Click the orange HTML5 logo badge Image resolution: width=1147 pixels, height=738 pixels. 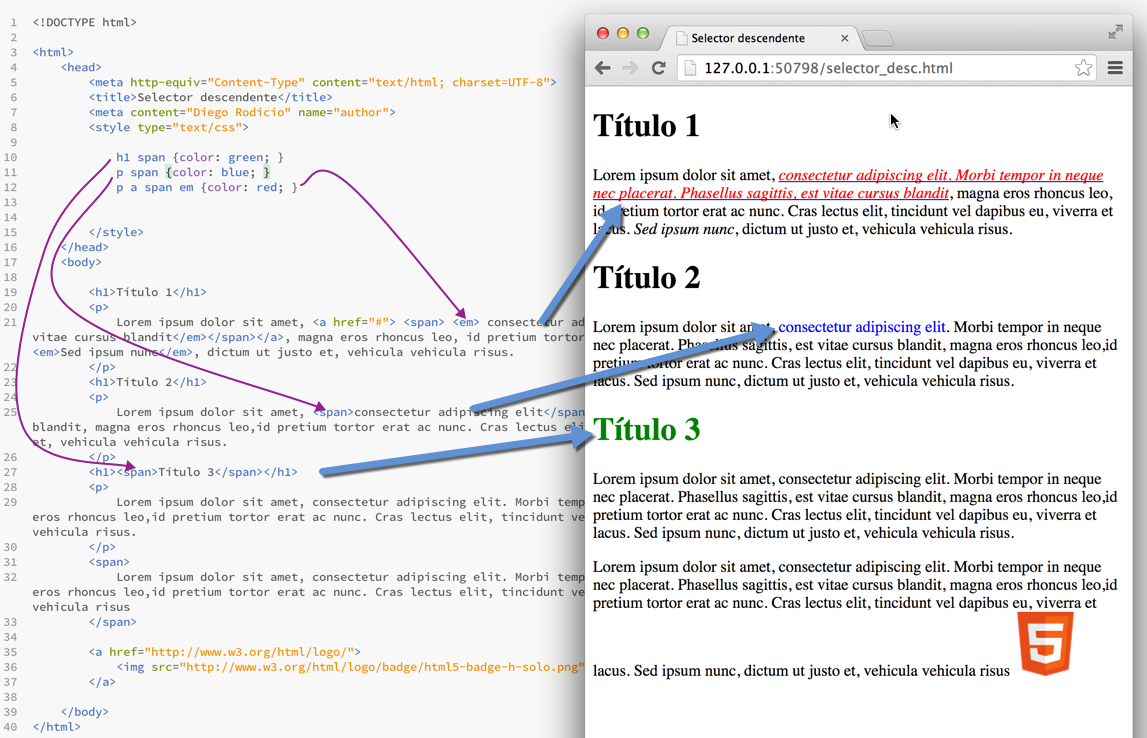[x=1045, y=644]
